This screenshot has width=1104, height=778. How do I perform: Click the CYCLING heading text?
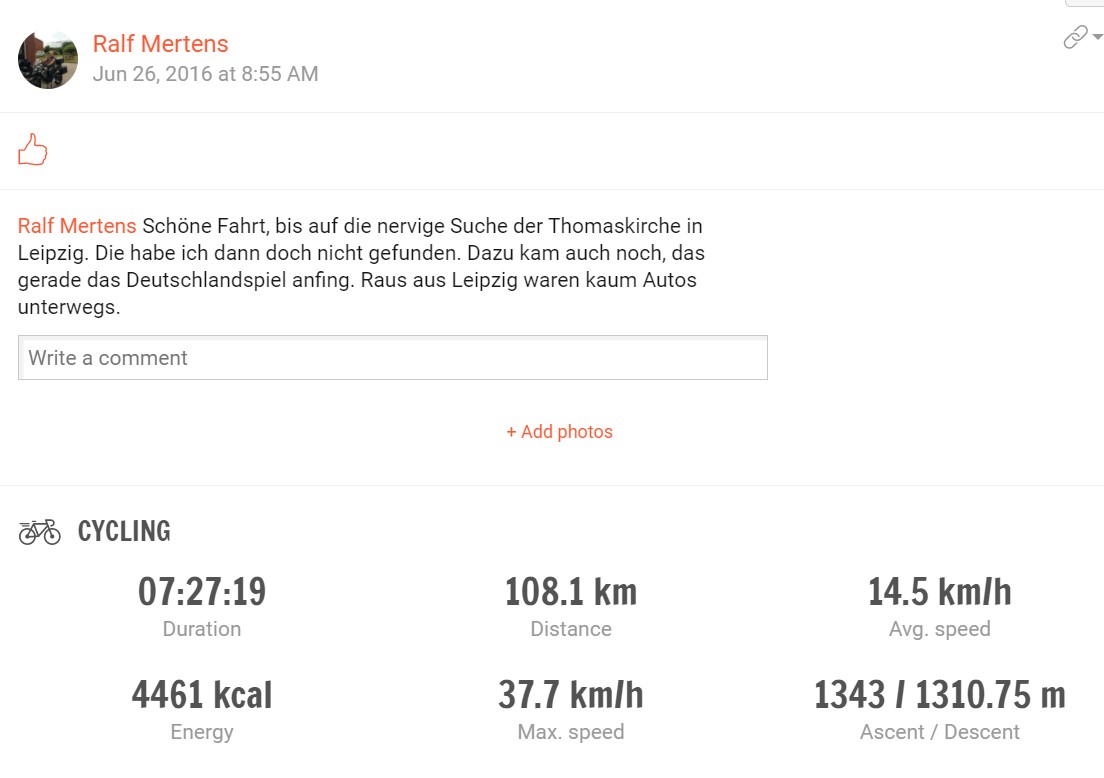tap(124, 531)
